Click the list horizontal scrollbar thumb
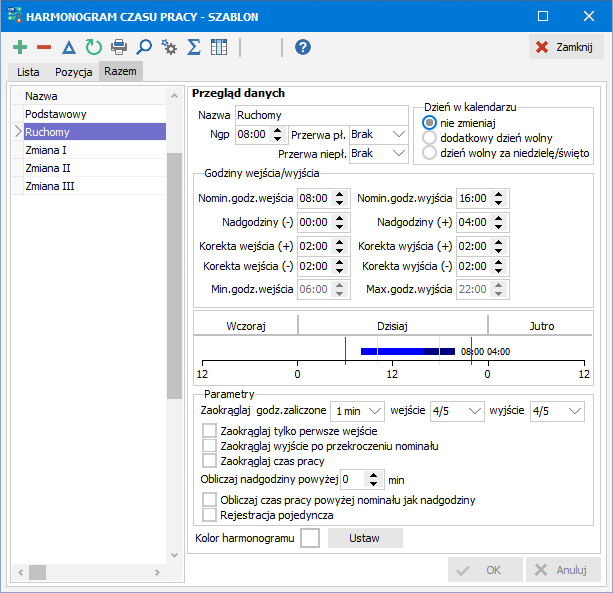 [38, 573]
